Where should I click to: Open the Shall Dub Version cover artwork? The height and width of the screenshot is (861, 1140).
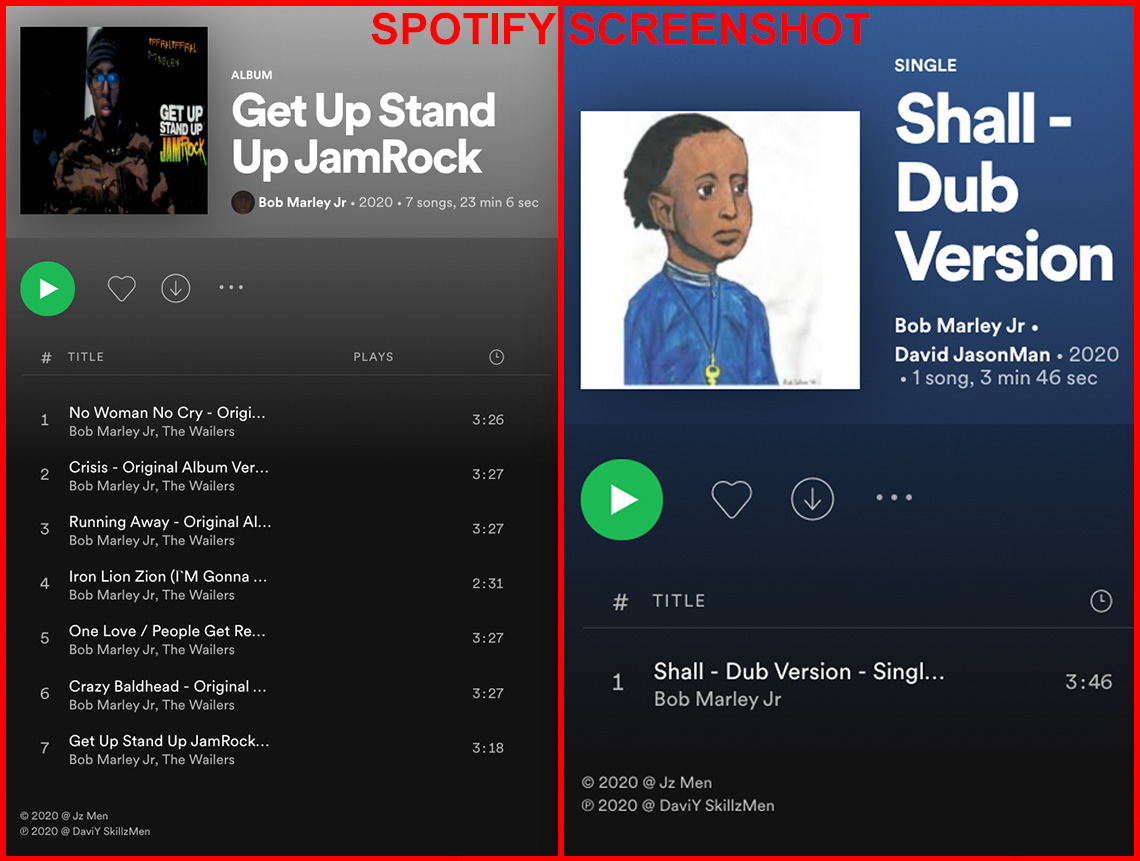[720, 250]
